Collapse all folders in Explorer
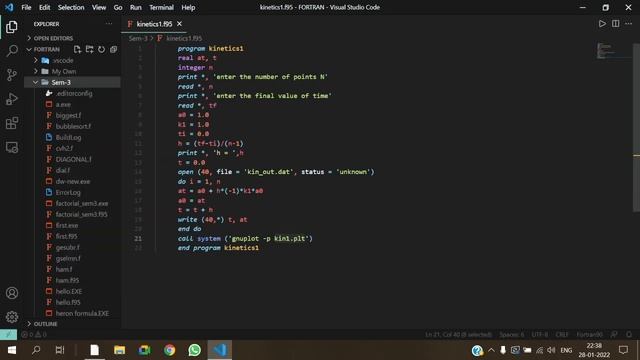640x360 pixels. click(x=113, y=49)
